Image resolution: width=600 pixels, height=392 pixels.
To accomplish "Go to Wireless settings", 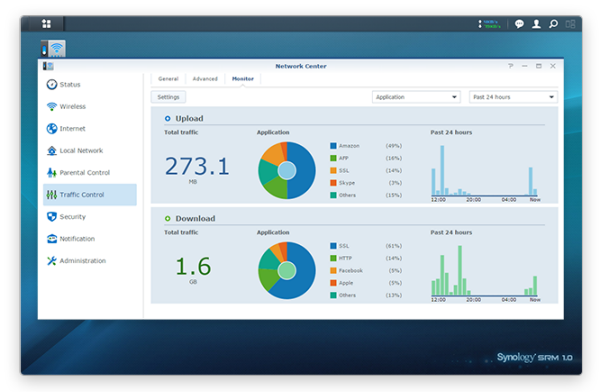I will click(x=90, y=106).
